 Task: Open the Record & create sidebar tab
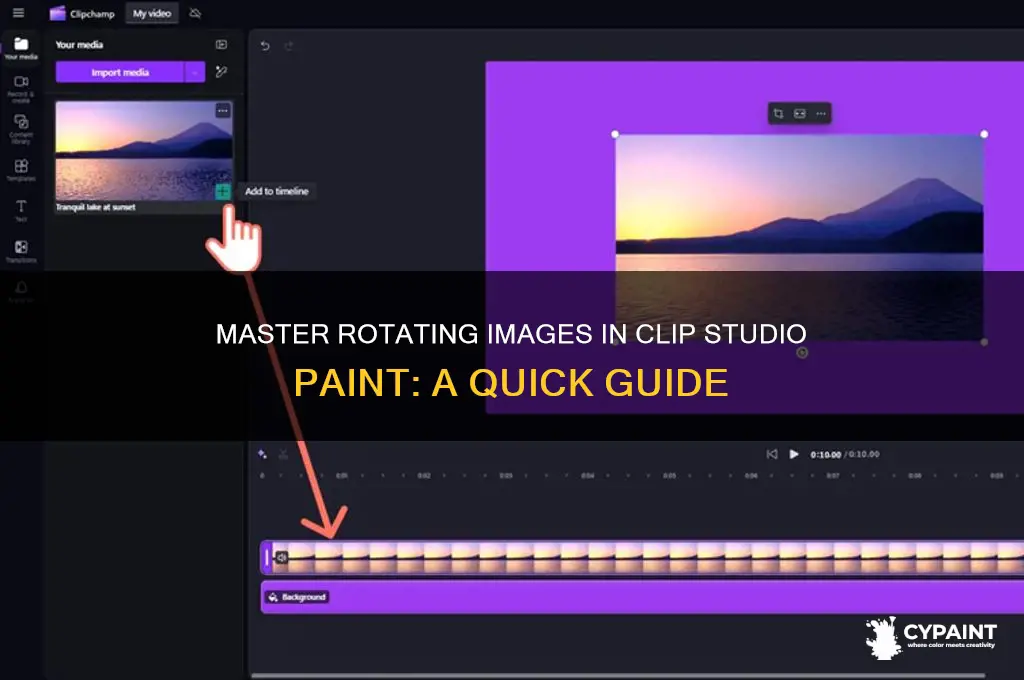(x=21, y=89)
